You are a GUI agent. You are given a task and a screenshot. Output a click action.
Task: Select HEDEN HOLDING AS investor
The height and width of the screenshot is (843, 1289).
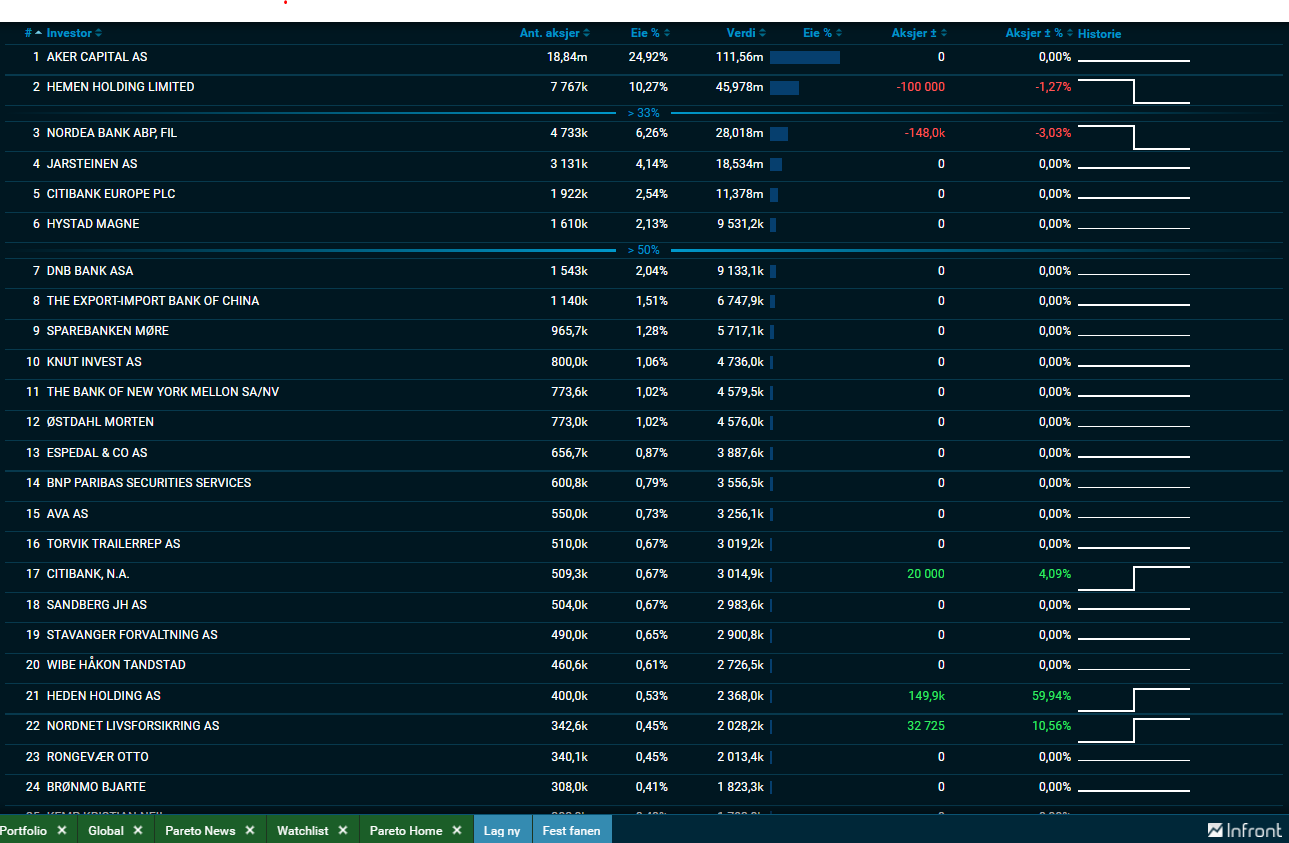(x=103, y=696)
